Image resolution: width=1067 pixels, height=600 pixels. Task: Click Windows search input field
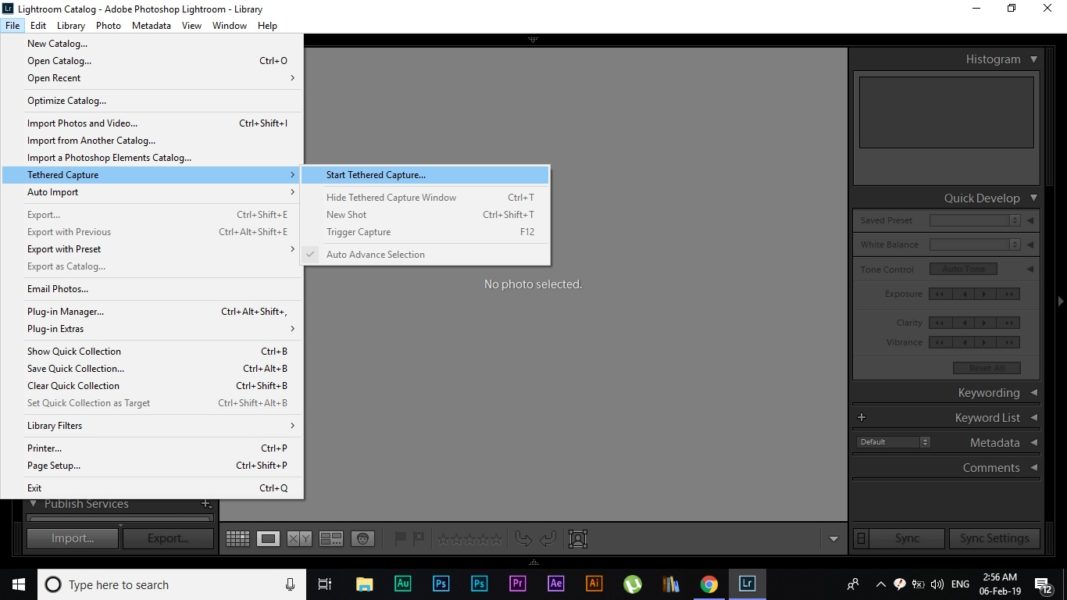pos(171,584)
